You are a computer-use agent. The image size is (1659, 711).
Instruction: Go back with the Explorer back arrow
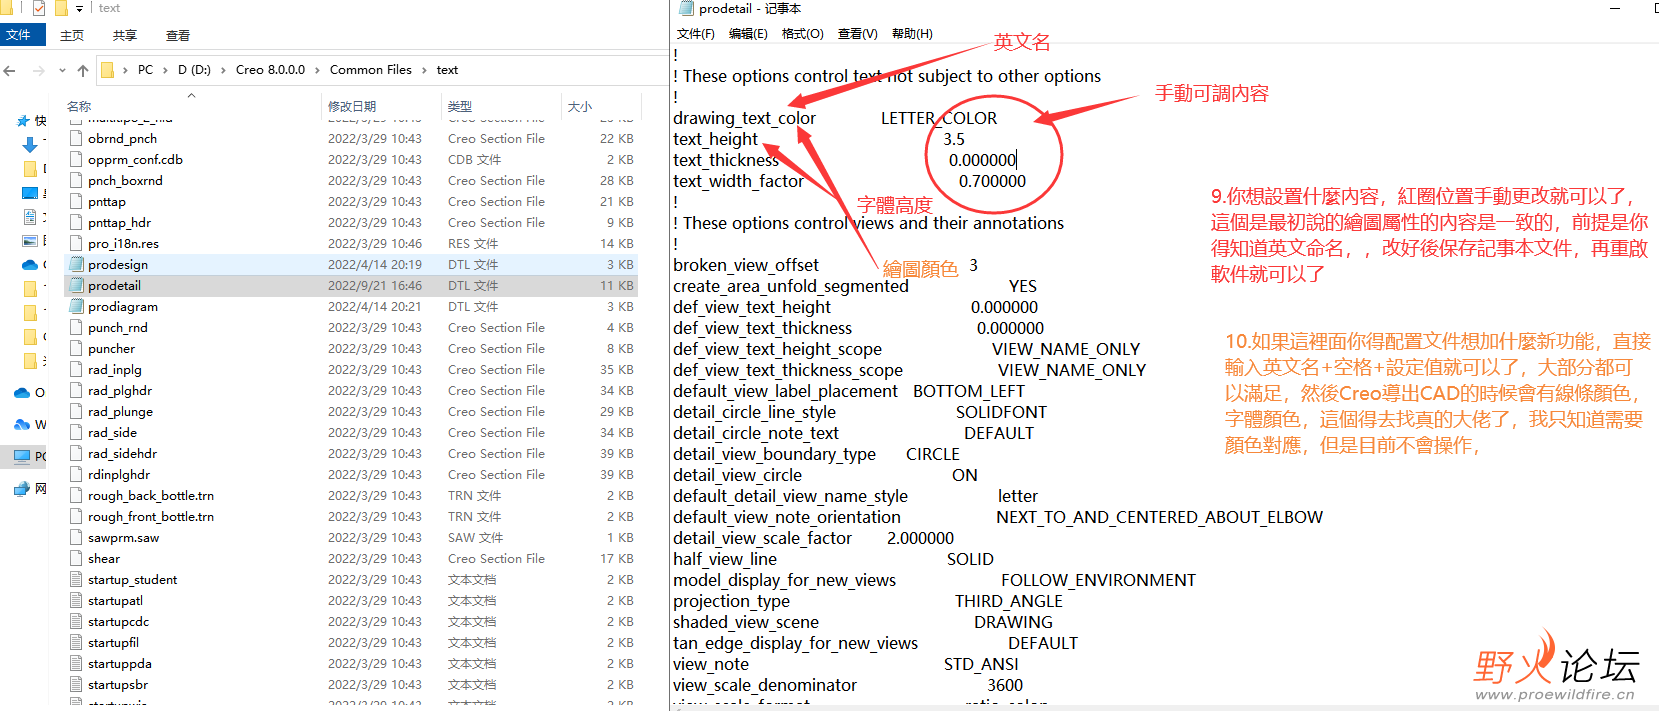pos(10,70)
